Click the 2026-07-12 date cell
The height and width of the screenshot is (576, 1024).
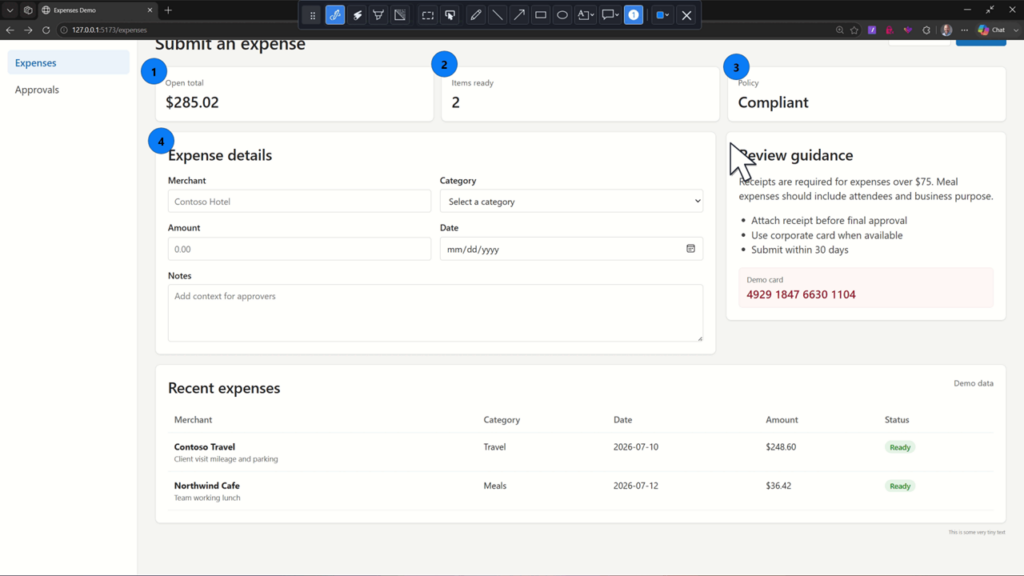click(x=635, y=486)
